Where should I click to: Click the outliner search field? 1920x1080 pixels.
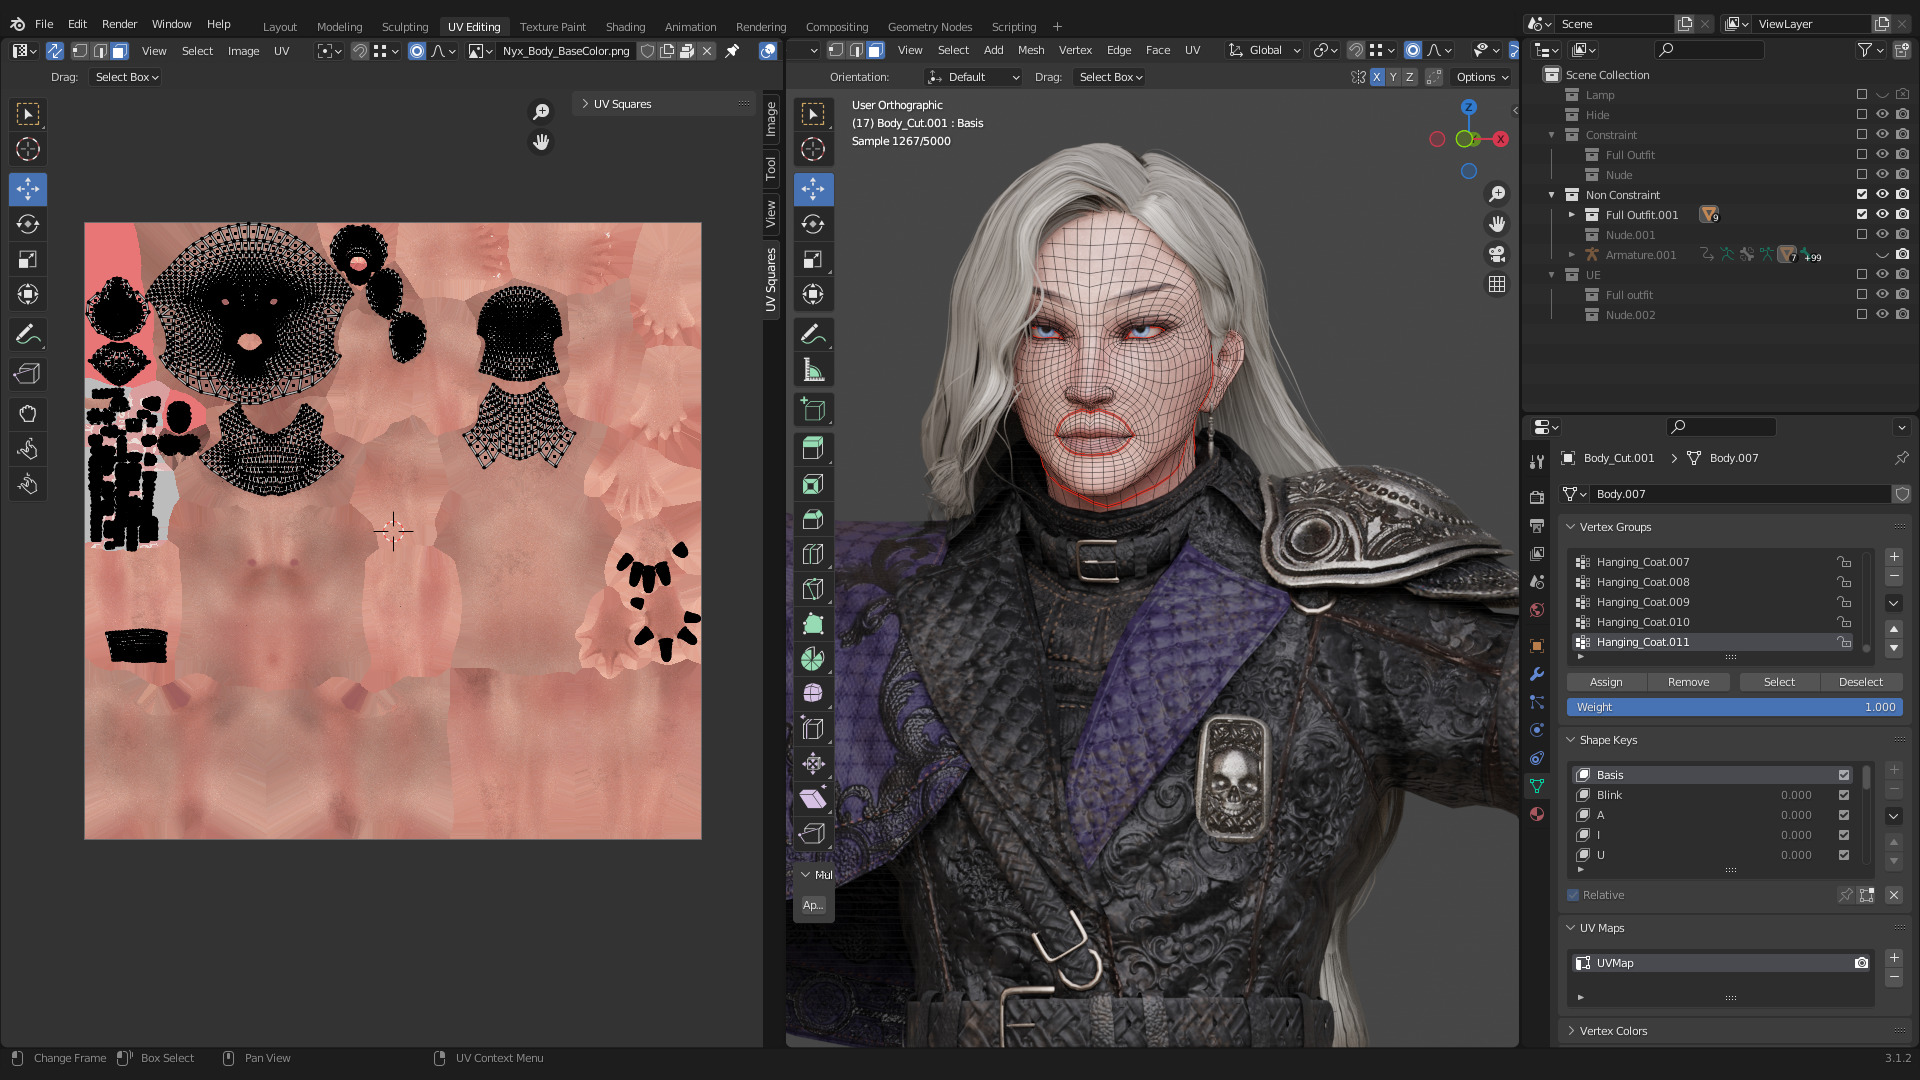click(x=1710, y=50)
